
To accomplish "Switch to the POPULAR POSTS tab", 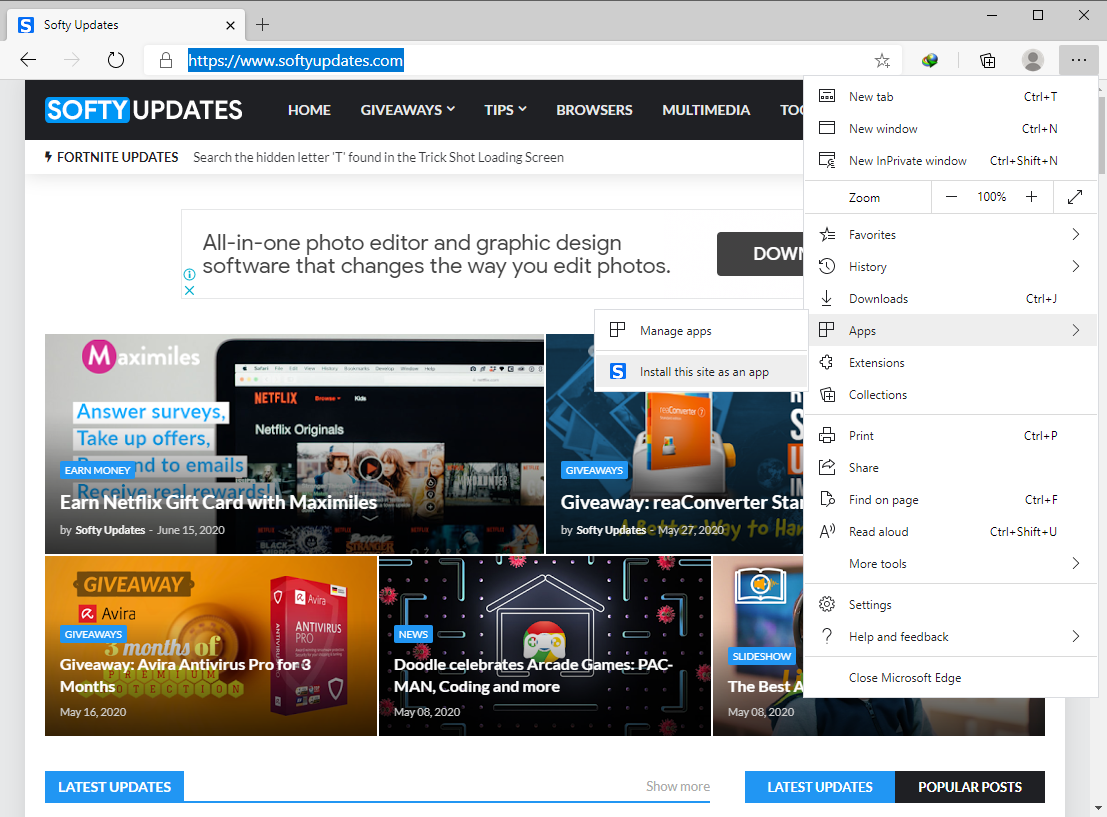I will tap(969, 787).
